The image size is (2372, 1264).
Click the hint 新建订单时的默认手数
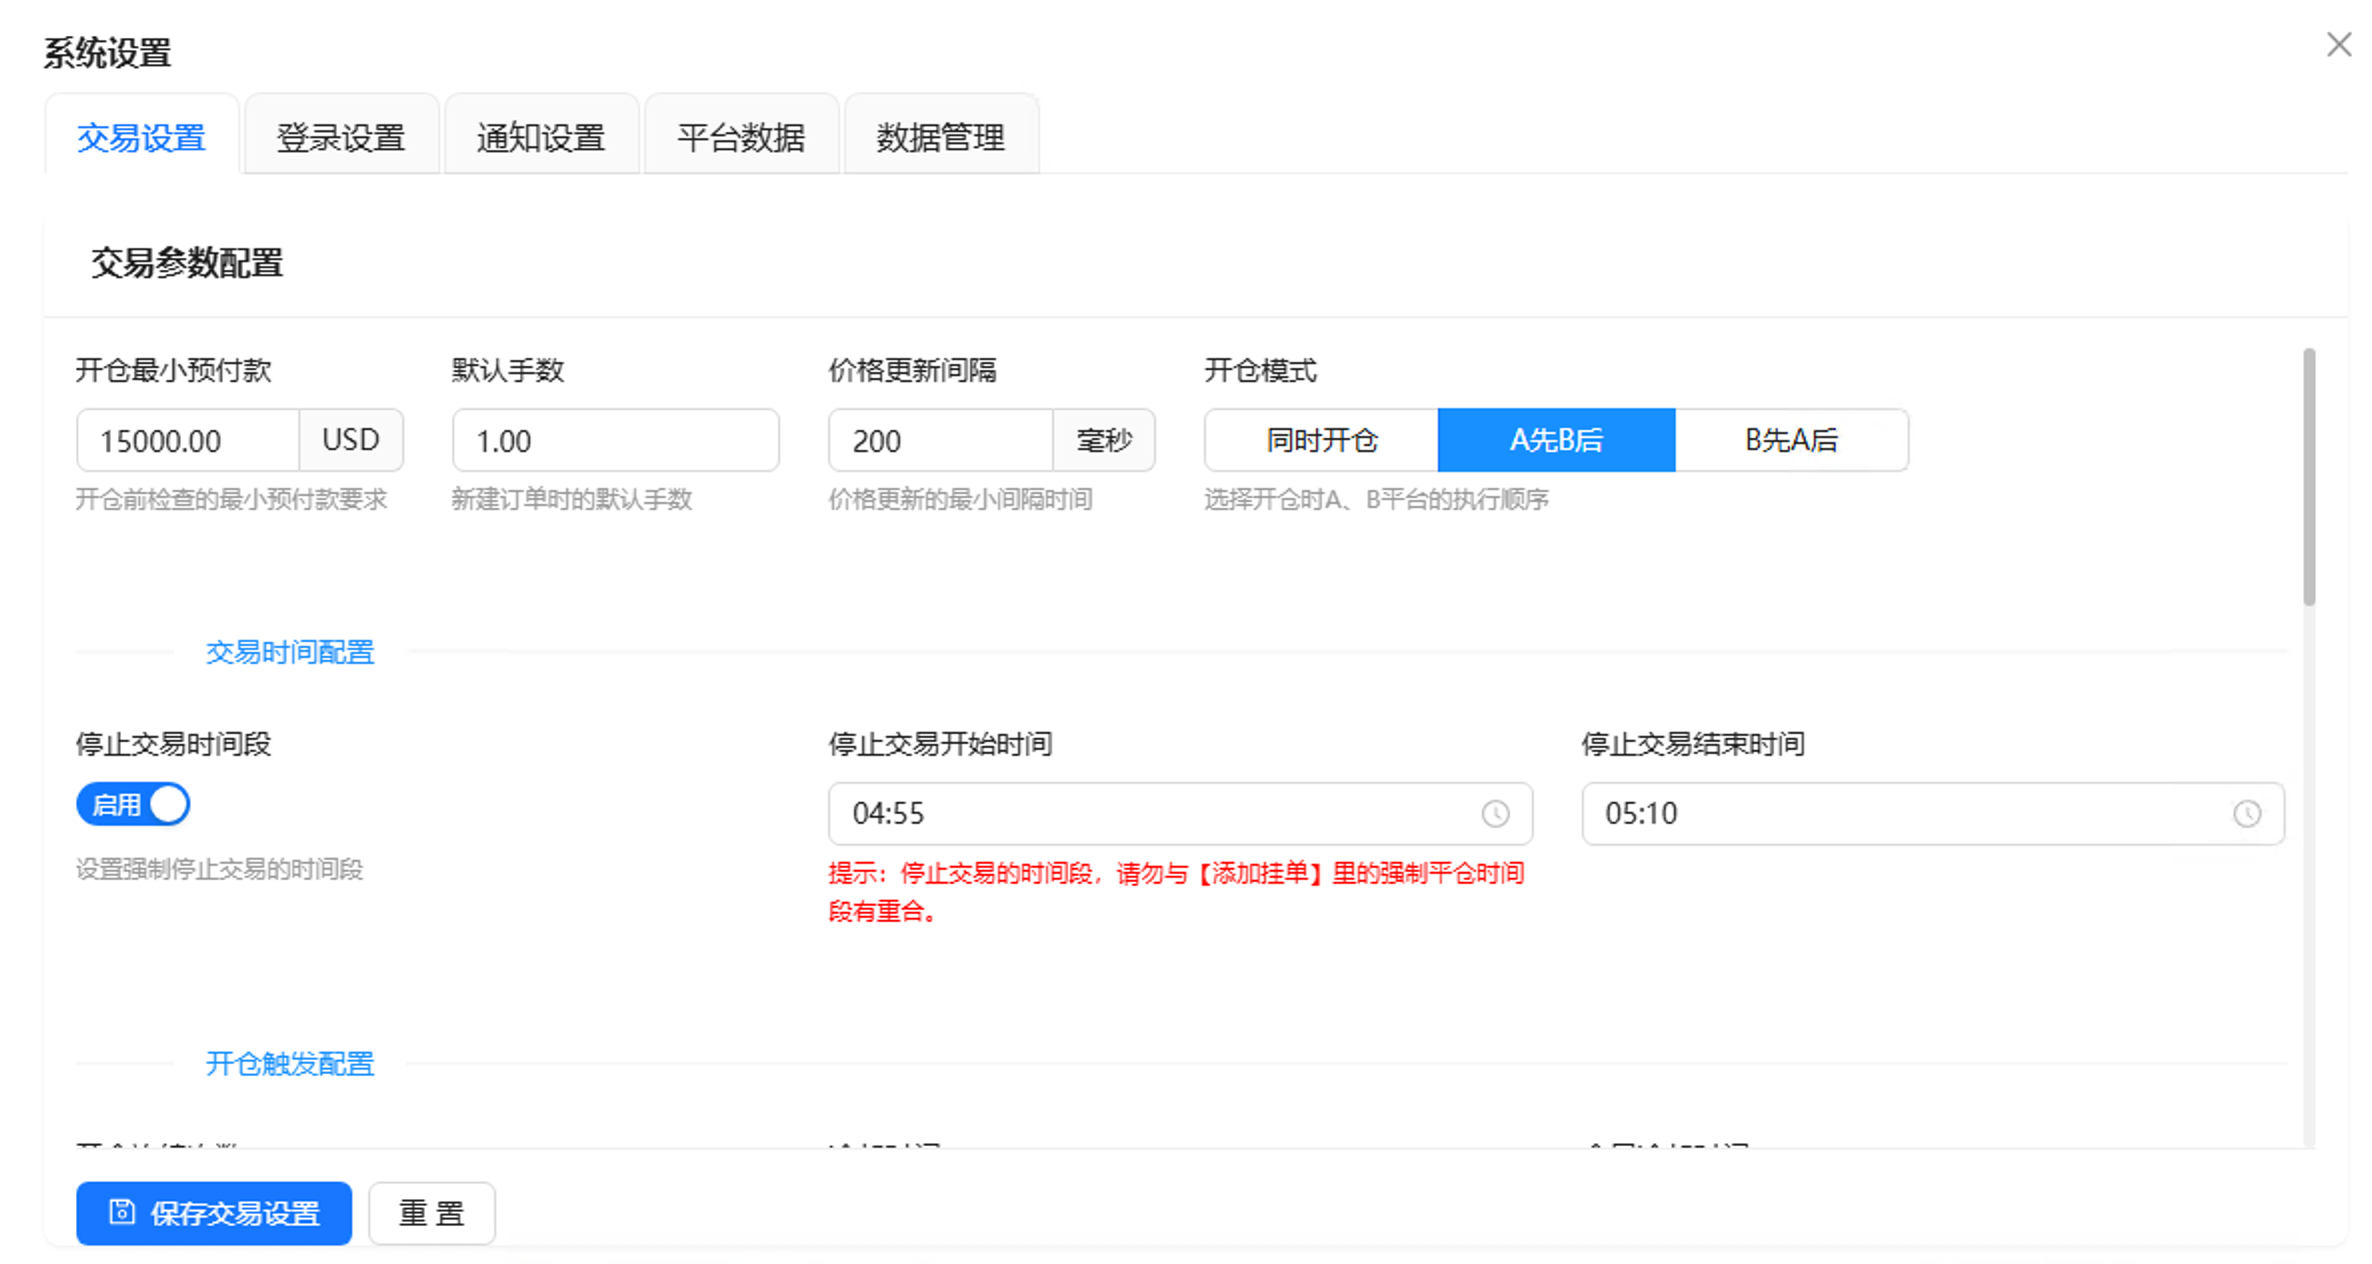[571, 499]
